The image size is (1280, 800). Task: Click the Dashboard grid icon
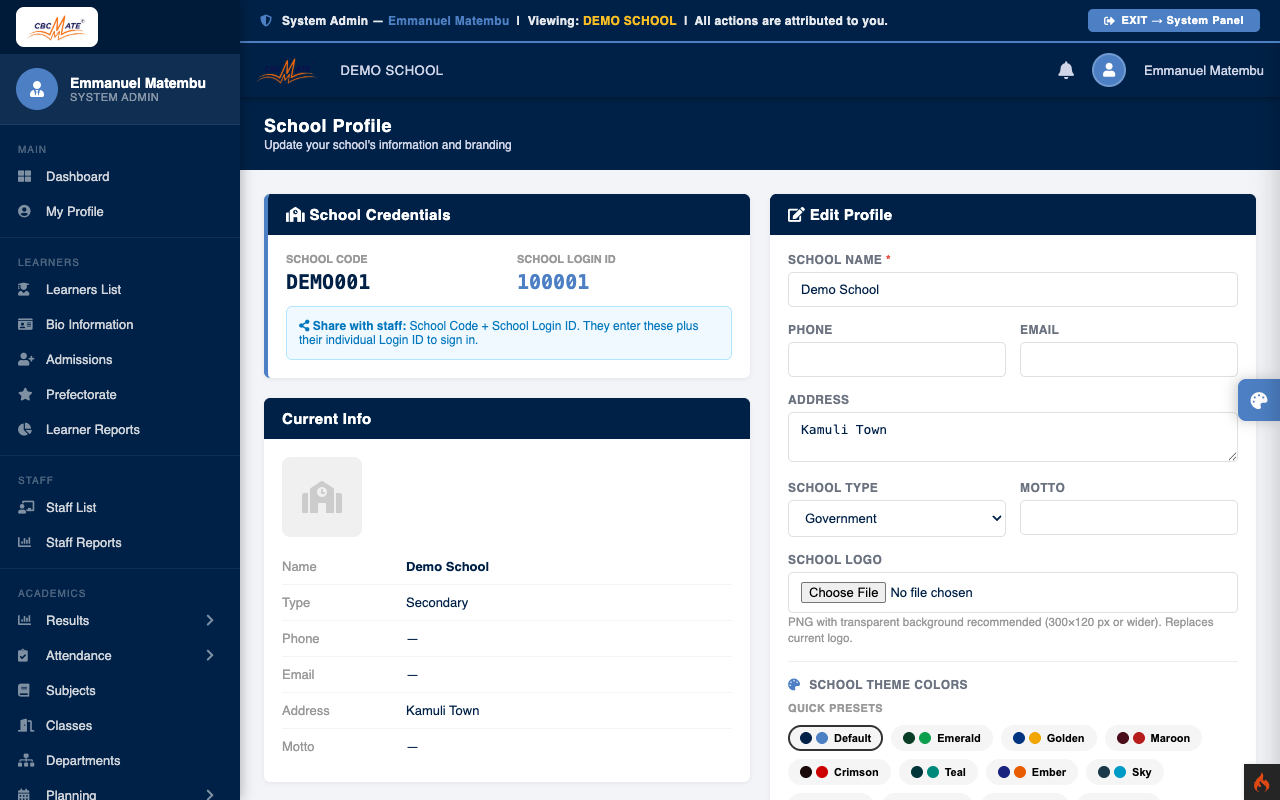(25, 176)
